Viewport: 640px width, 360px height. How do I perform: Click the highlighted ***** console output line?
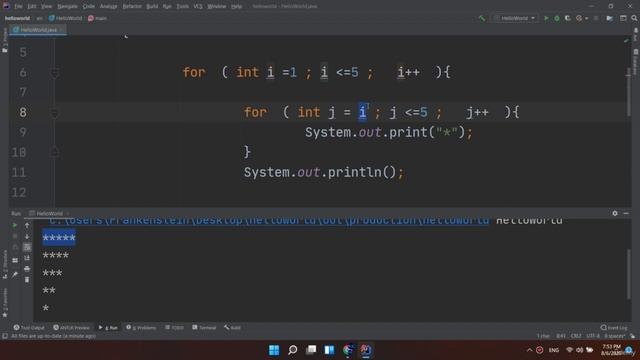[59, 238]
